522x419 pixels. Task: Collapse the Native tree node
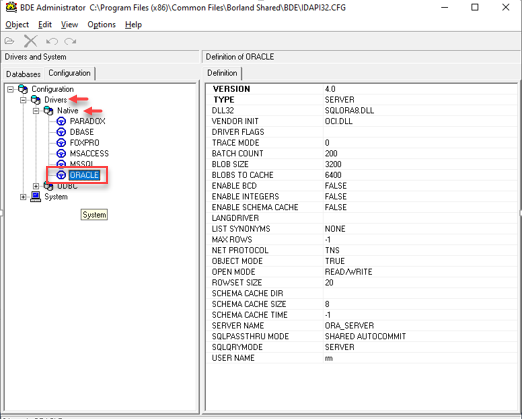coord(36,111)
